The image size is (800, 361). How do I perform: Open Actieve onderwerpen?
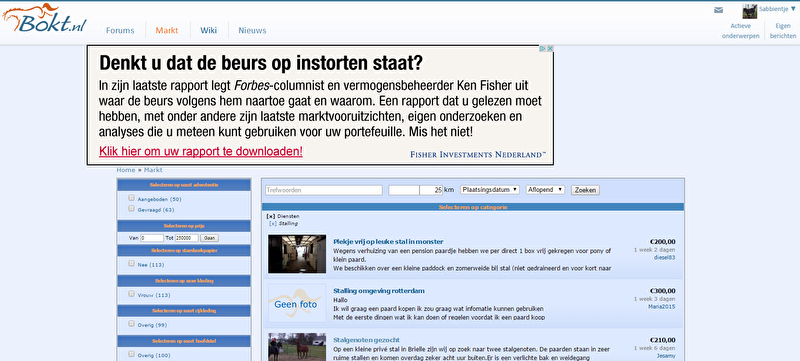tap(740, 31)
